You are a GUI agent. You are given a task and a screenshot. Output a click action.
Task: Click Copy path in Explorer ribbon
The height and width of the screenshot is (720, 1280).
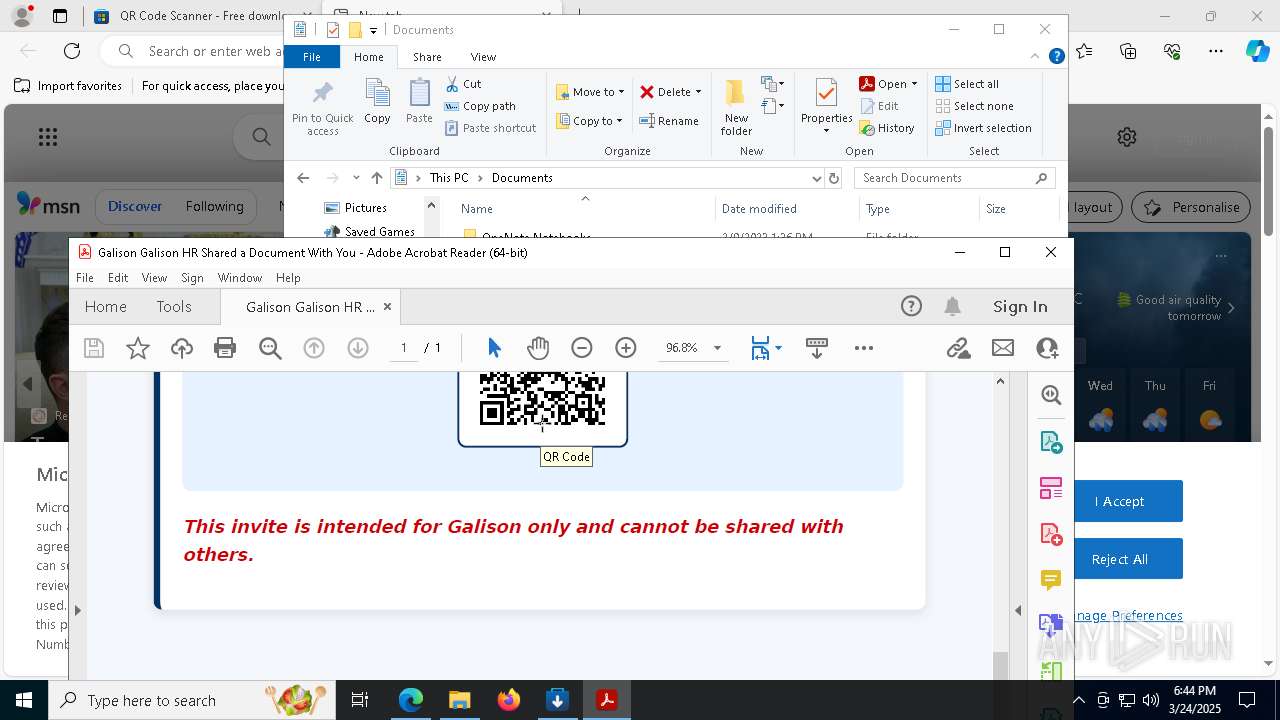point(480,106)
